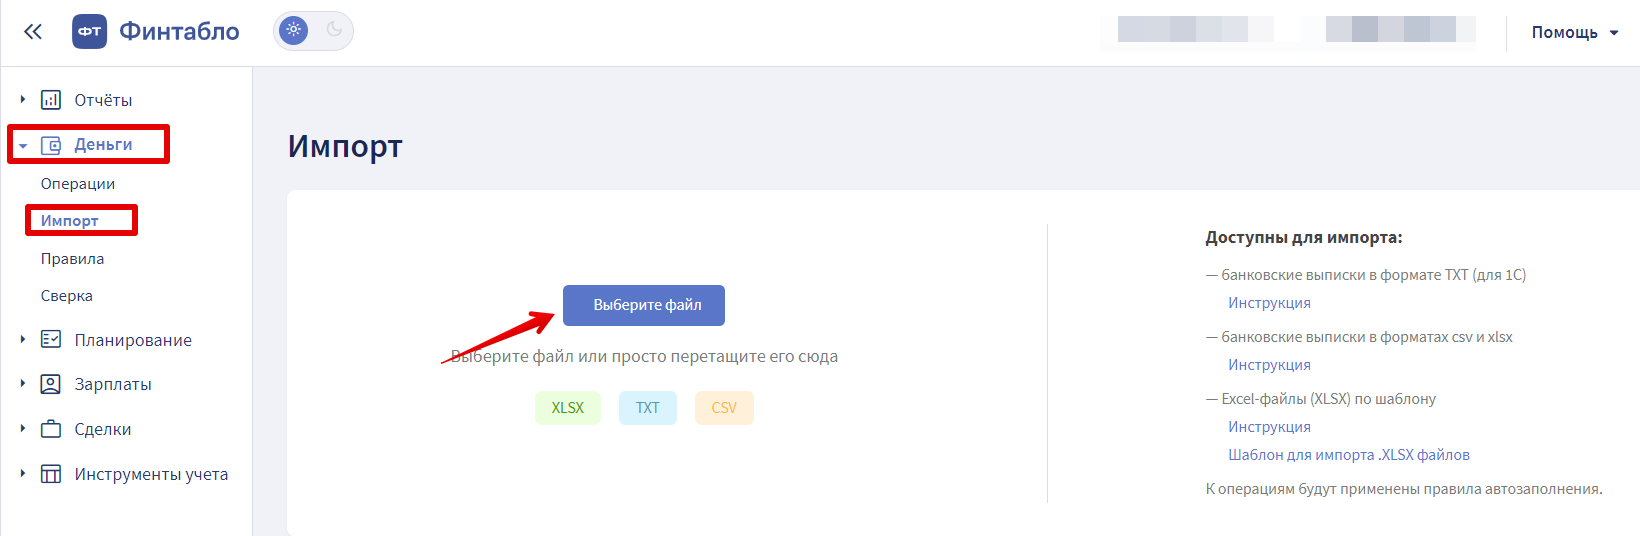
Task: Click the Финтабло logo icon
Action: pyautogui.click(x=89, y=32)
